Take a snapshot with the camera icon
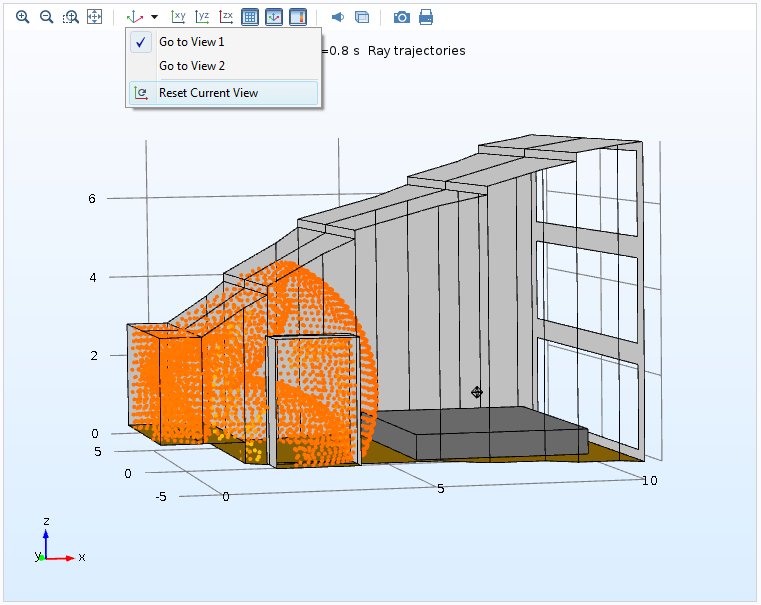761x605 pixels. pyautogui.click(x=401, y=17)
